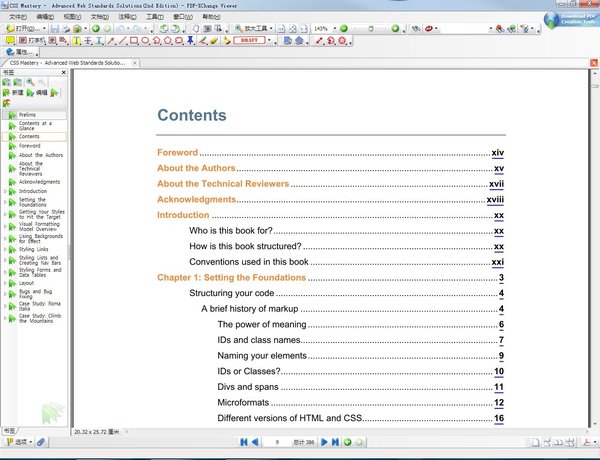Select the Arrow drawing tool
This screenshot has width=600, height=460.
(111, 40)
